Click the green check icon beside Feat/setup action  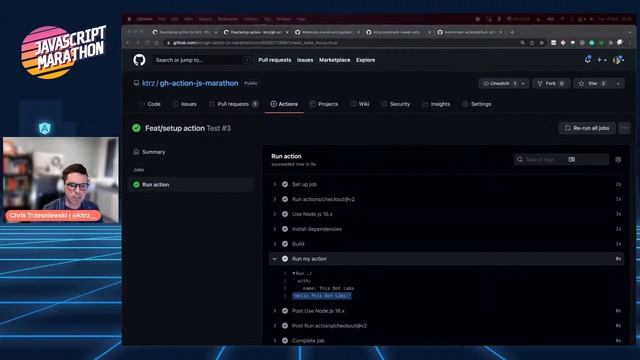coord(136,128)
